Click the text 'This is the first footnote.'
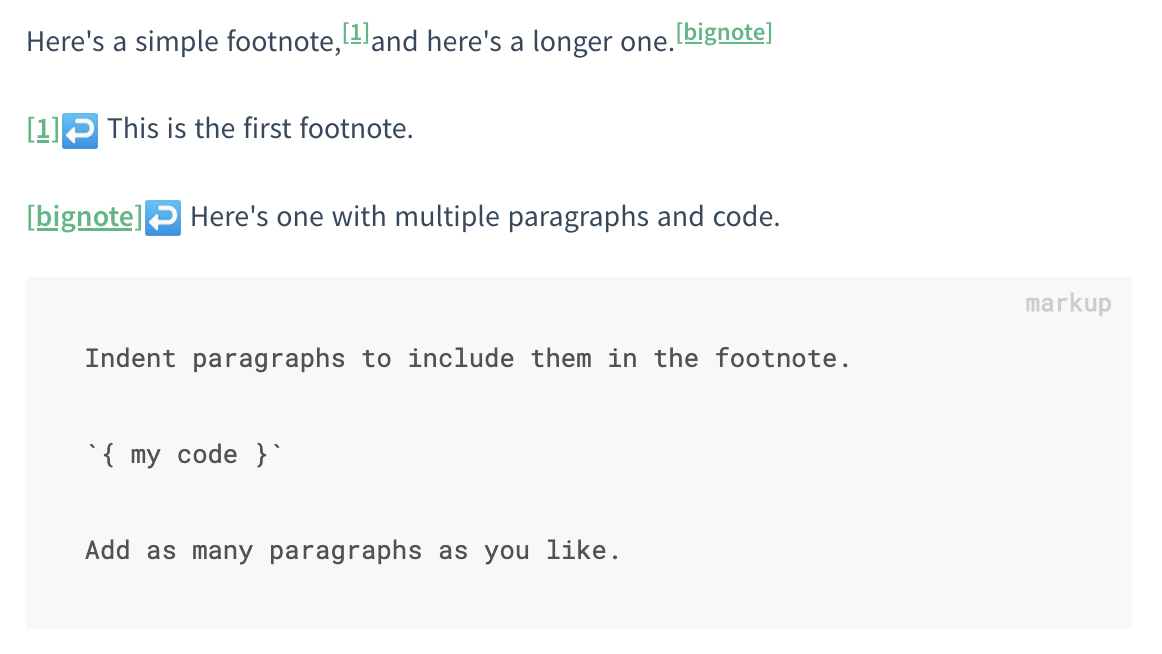Viewport: 1162px width, 654px height. click(x=260, y=130)
